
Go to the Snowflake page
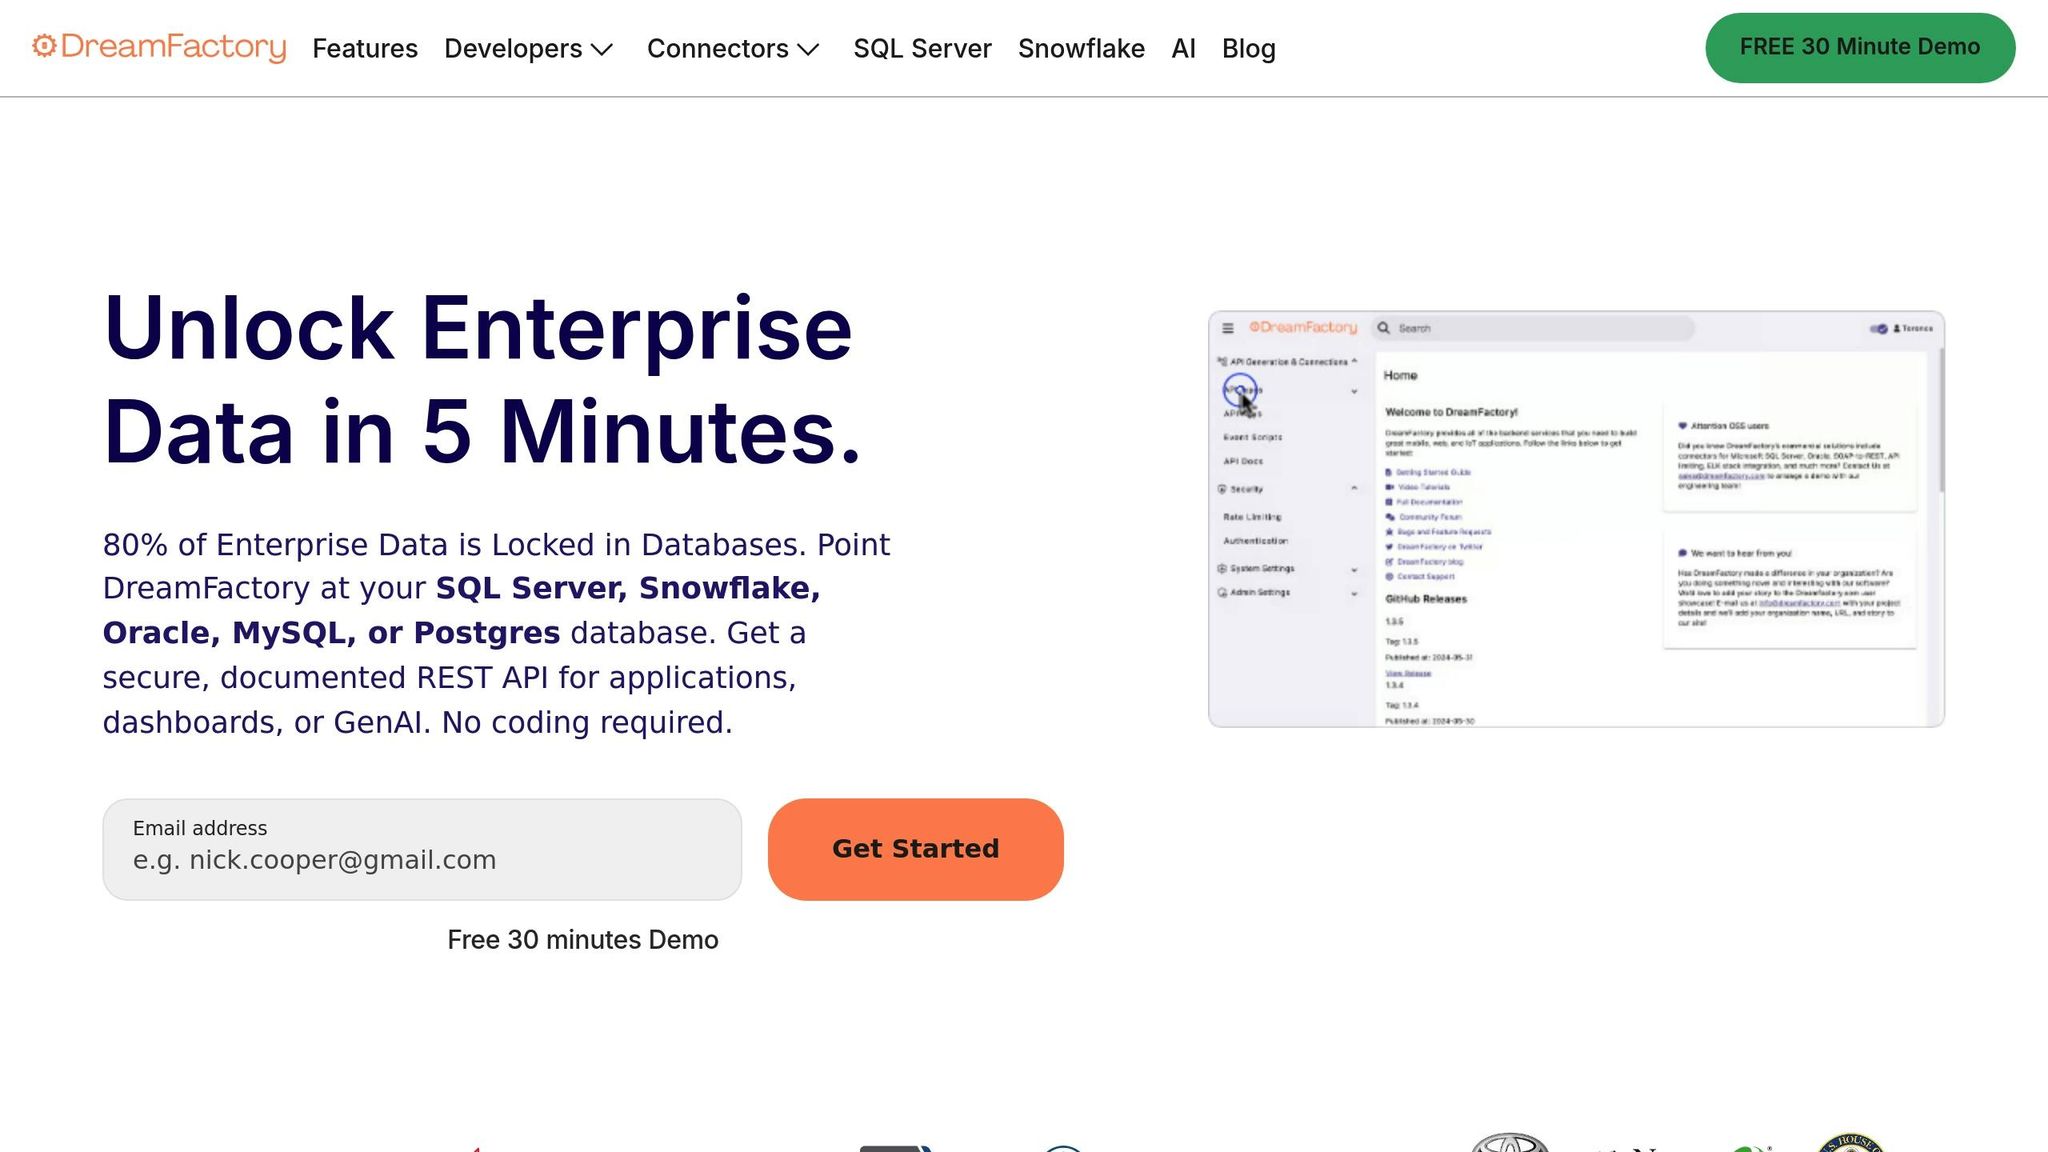1081,48
